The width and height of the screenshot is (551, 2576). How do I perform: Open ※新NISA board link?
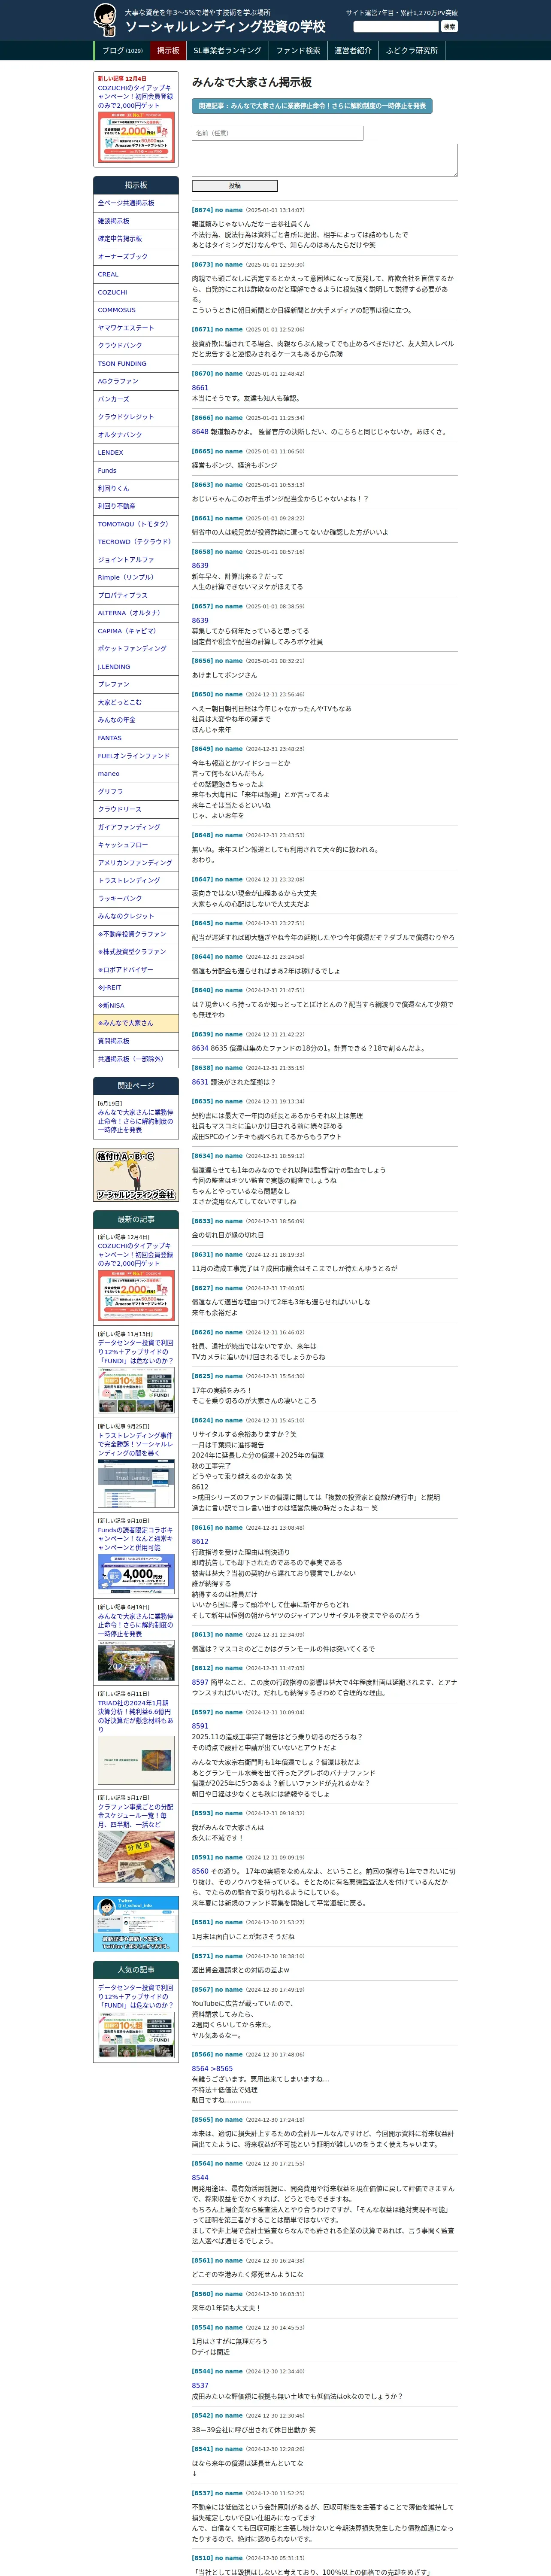(136, 1006)
